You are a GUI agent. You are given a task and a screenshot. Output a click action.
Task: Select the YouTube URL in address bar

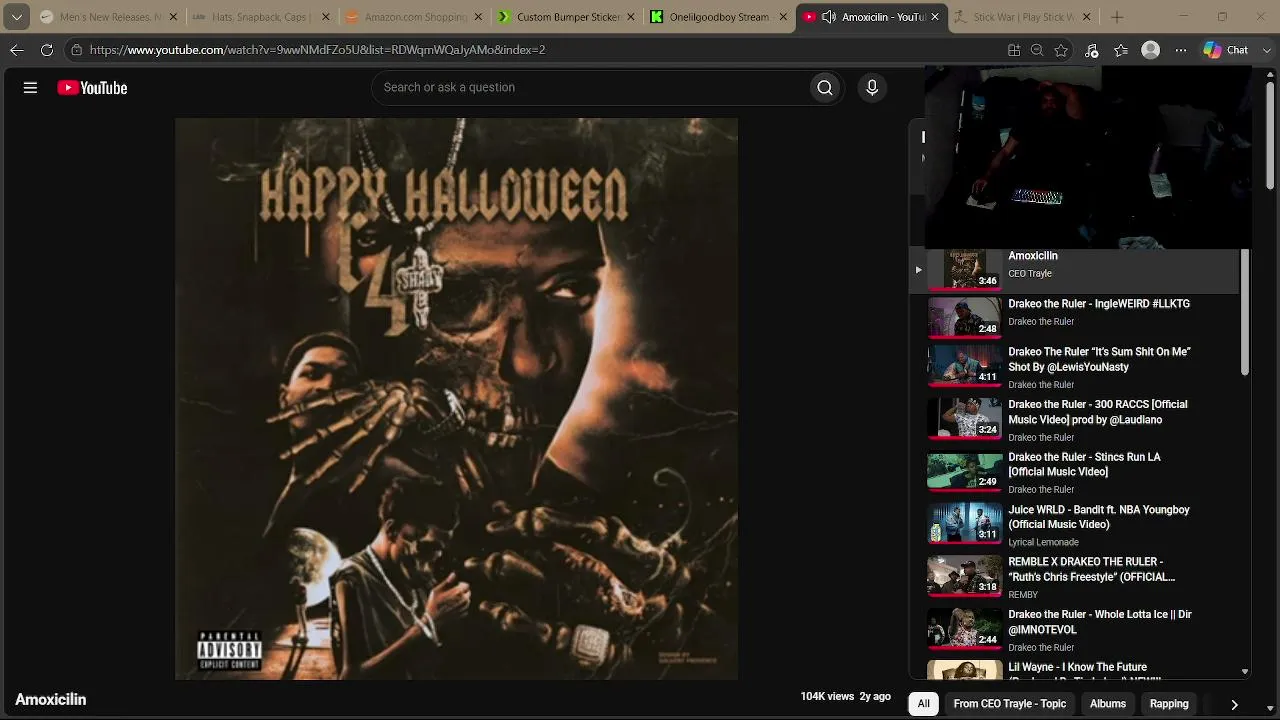317,50
